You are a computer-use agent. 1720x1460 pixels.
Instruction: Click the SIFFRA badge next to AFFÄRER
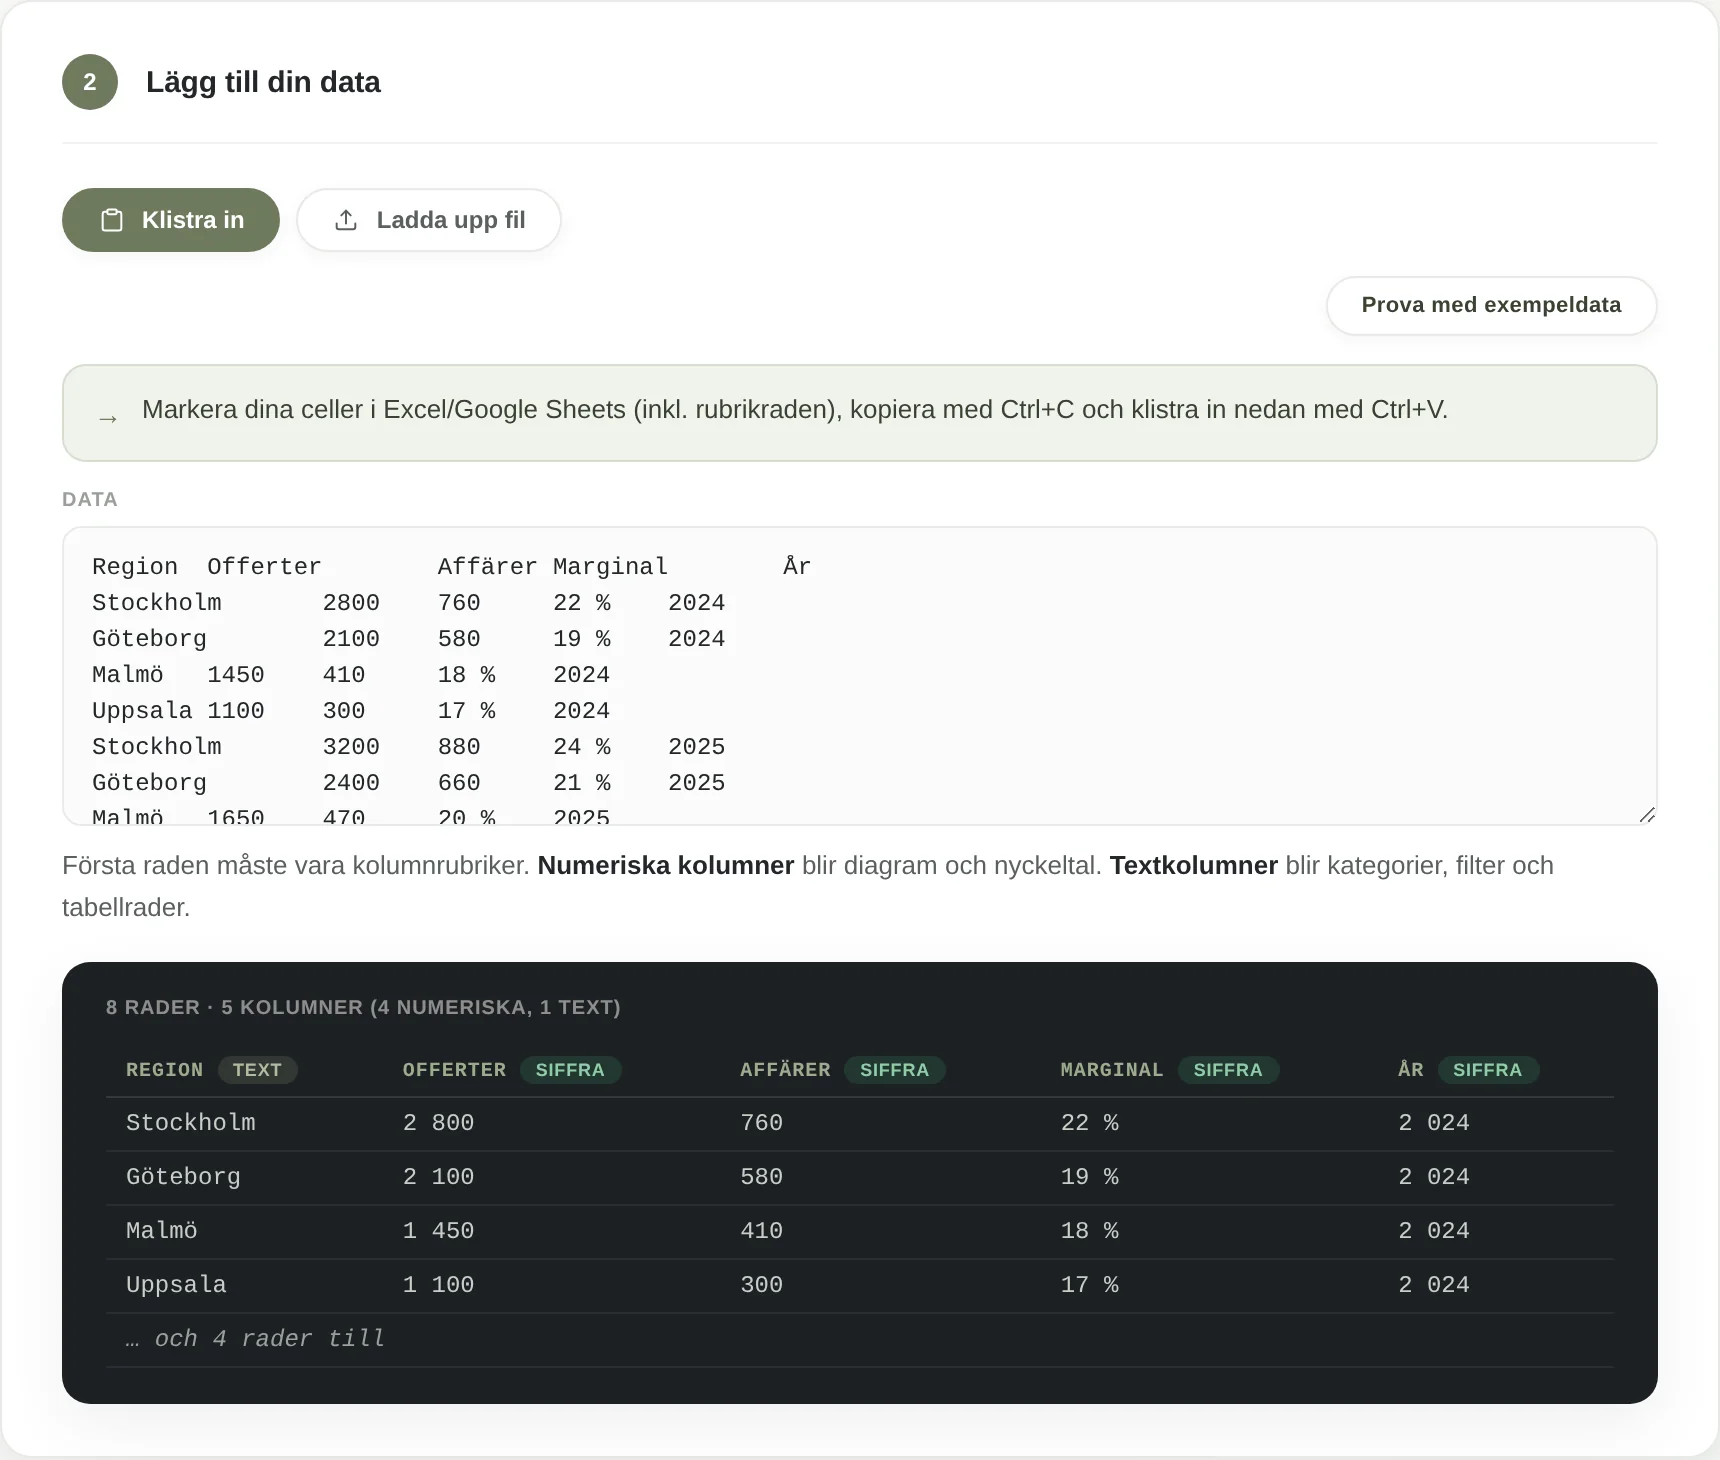[894, 1070]
